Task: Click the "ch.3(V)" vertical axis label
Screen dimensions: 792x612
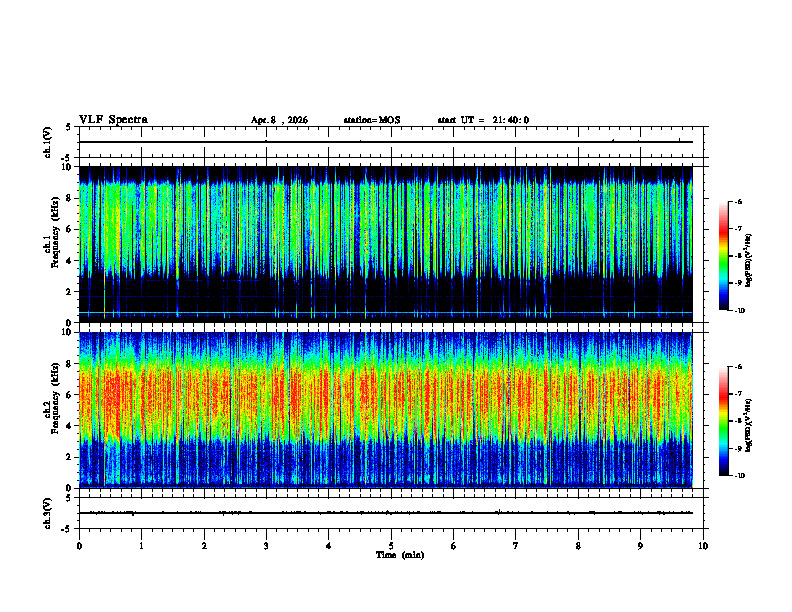Action: coord(48,513)
